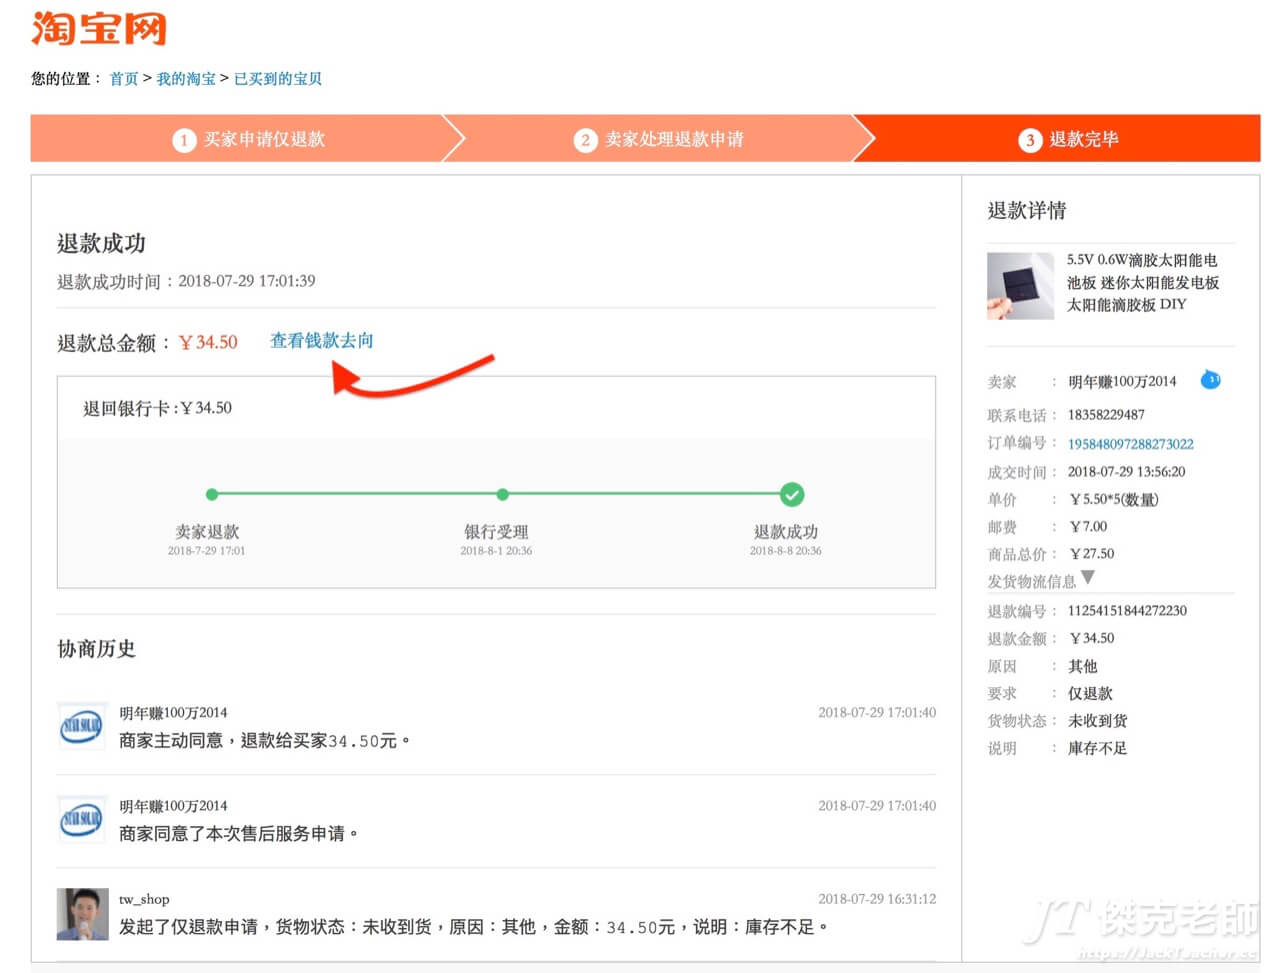Click date 2018-8-8 20:36 under 退款成功
Image resolution: width=1280 pixels, height=973 pixels.
[786, 551]
